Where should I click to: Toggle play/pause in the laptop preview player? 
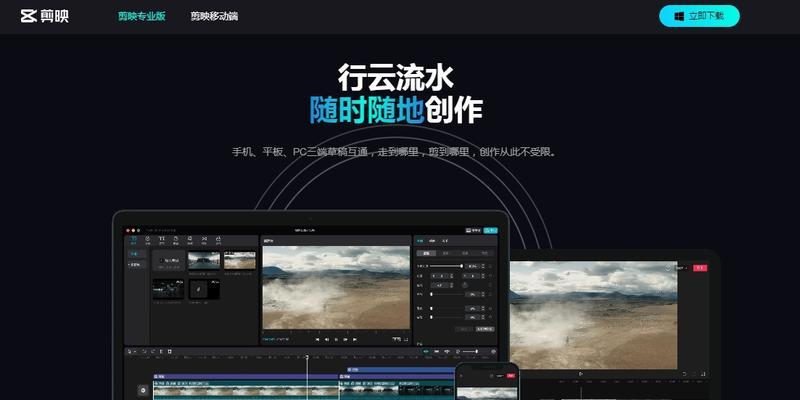(x=336, y=339)
